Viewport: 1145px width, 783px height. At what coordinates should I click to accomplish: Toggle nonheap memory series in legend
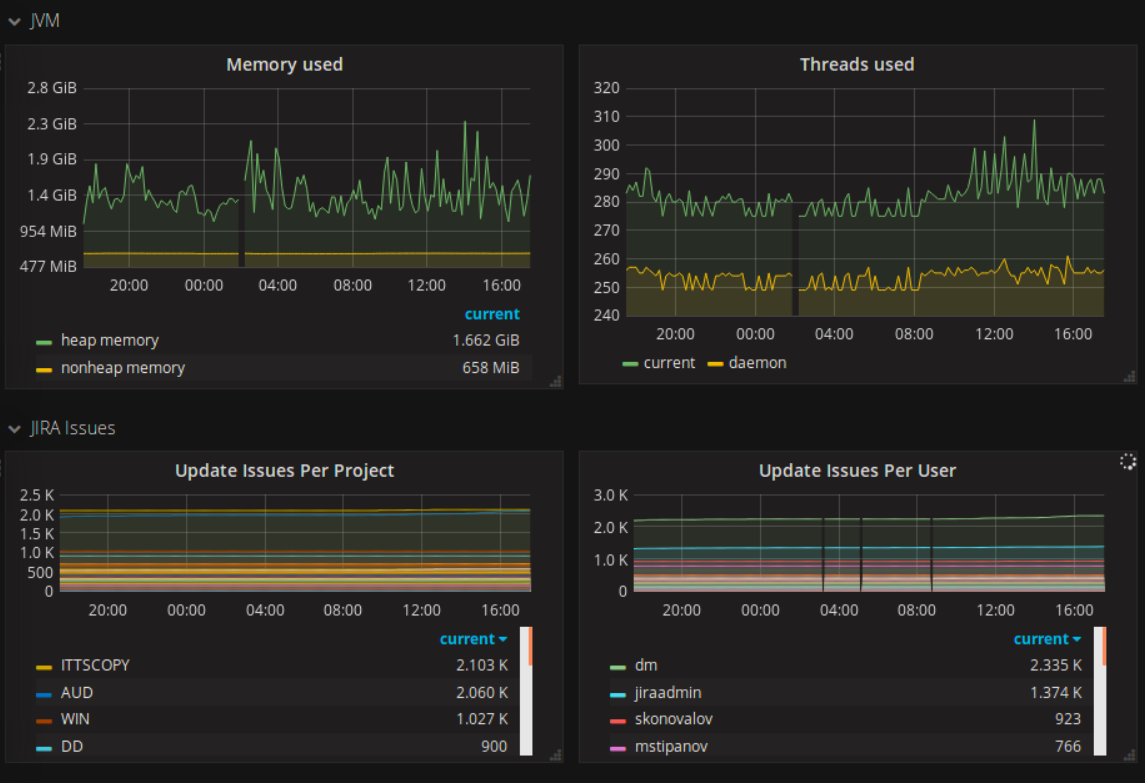(x=122, y=368)
